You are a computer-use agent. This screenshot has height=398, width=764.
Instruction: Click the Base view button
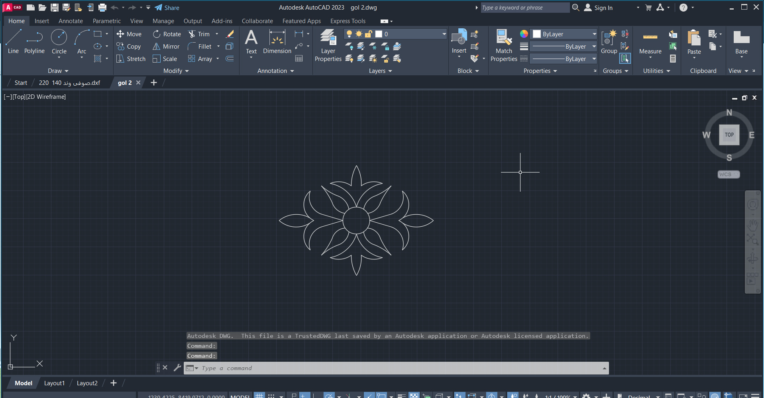tap(741, 42)
